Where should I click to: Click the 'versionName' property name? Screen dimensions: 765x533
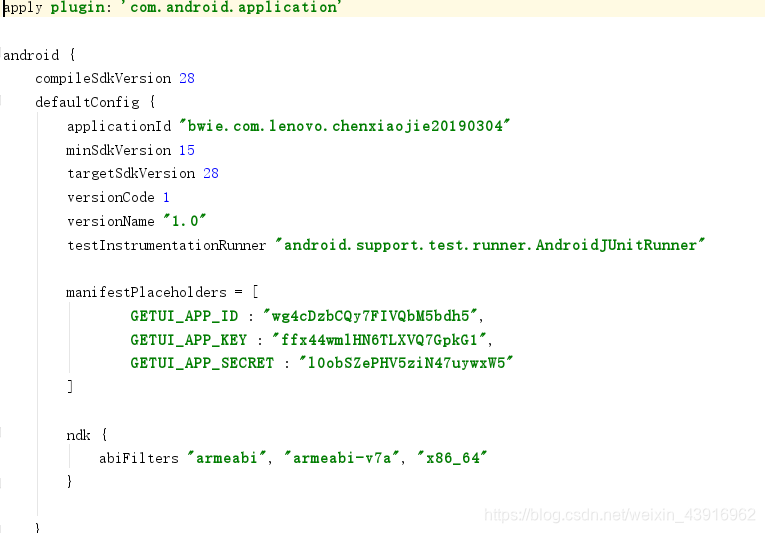coord(111,222)
